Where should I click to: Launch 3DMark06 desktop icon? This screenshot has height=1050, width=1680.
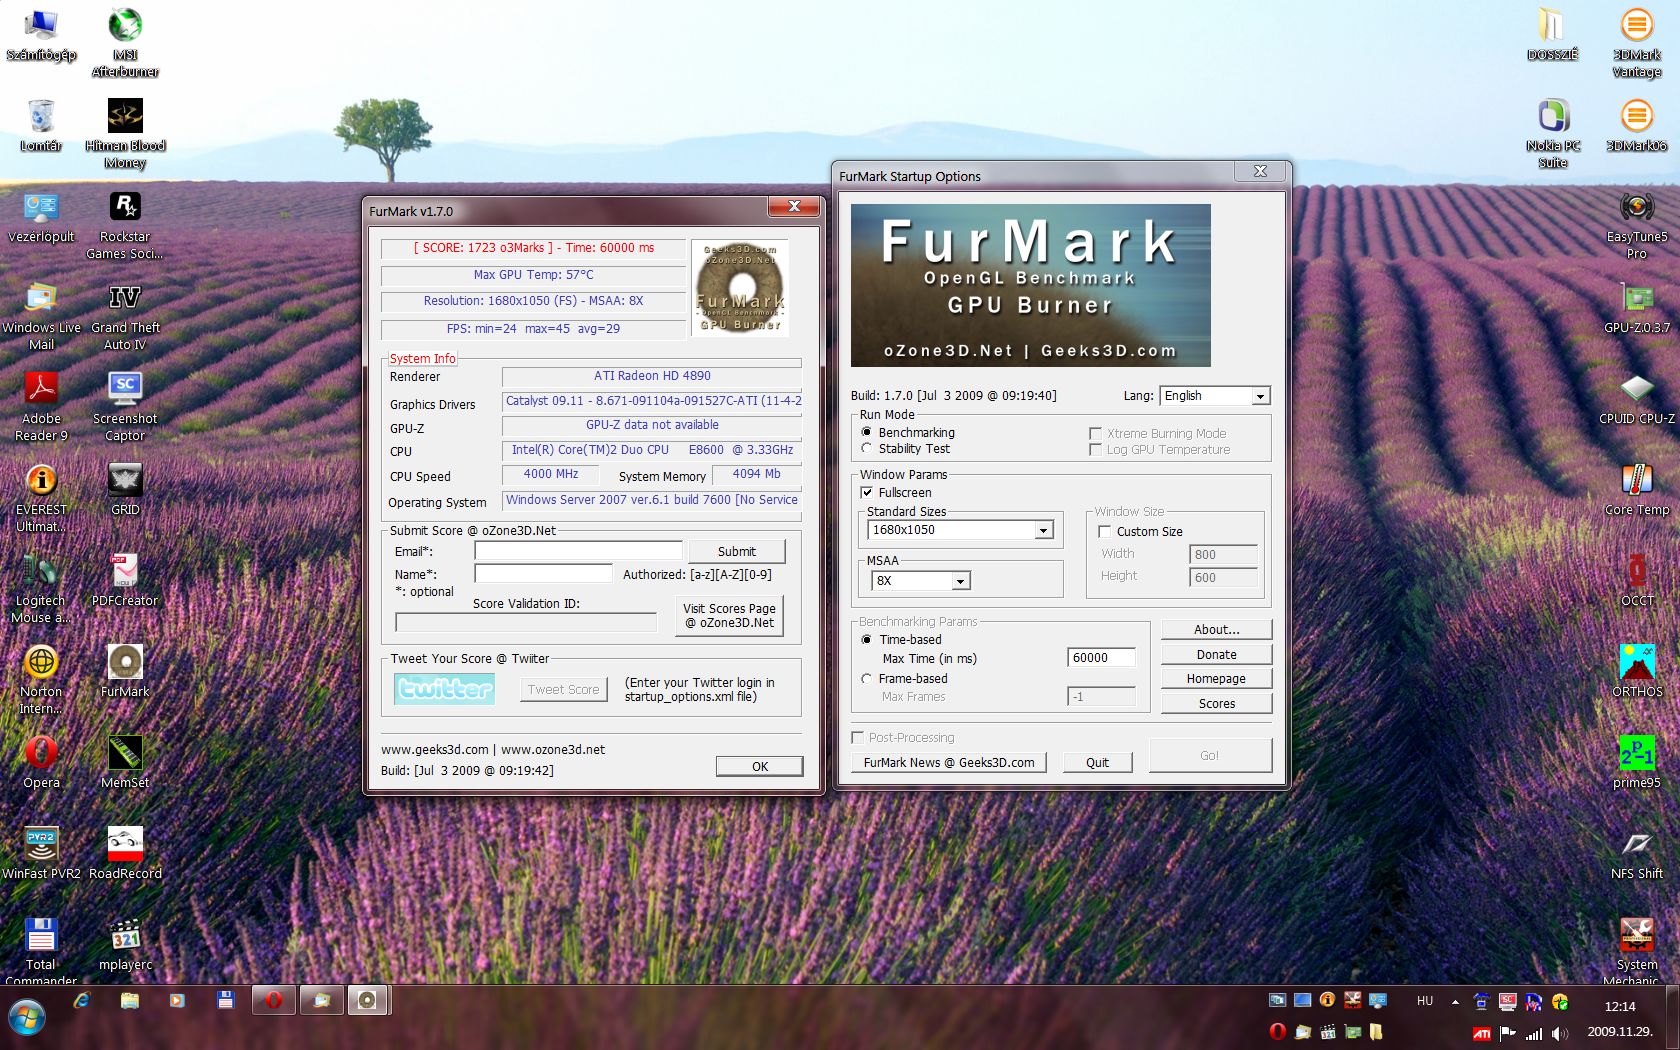click(x=1637, y=124)
